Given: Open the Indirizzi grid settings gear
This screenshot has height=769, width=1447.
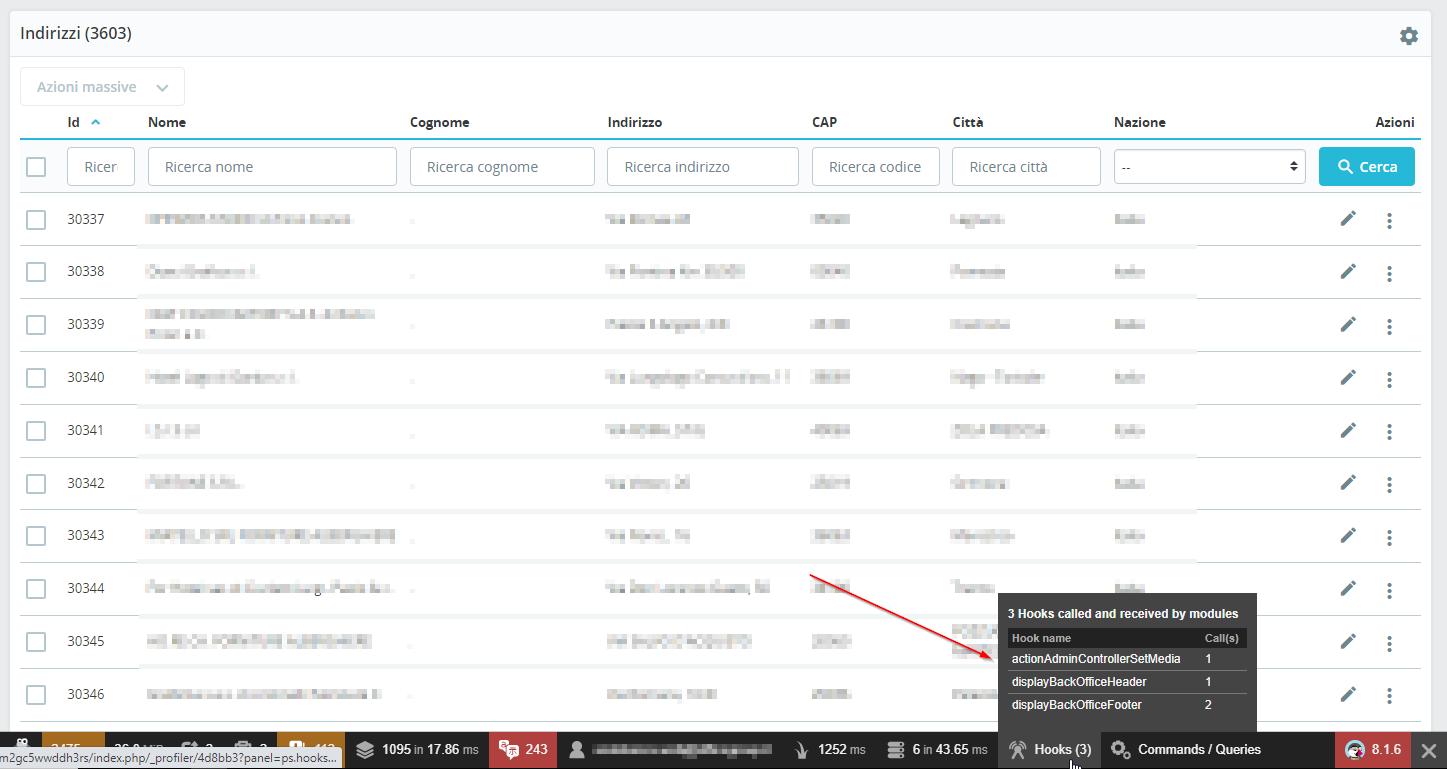Looking at the screenshot, I should tap(1408, 36).
